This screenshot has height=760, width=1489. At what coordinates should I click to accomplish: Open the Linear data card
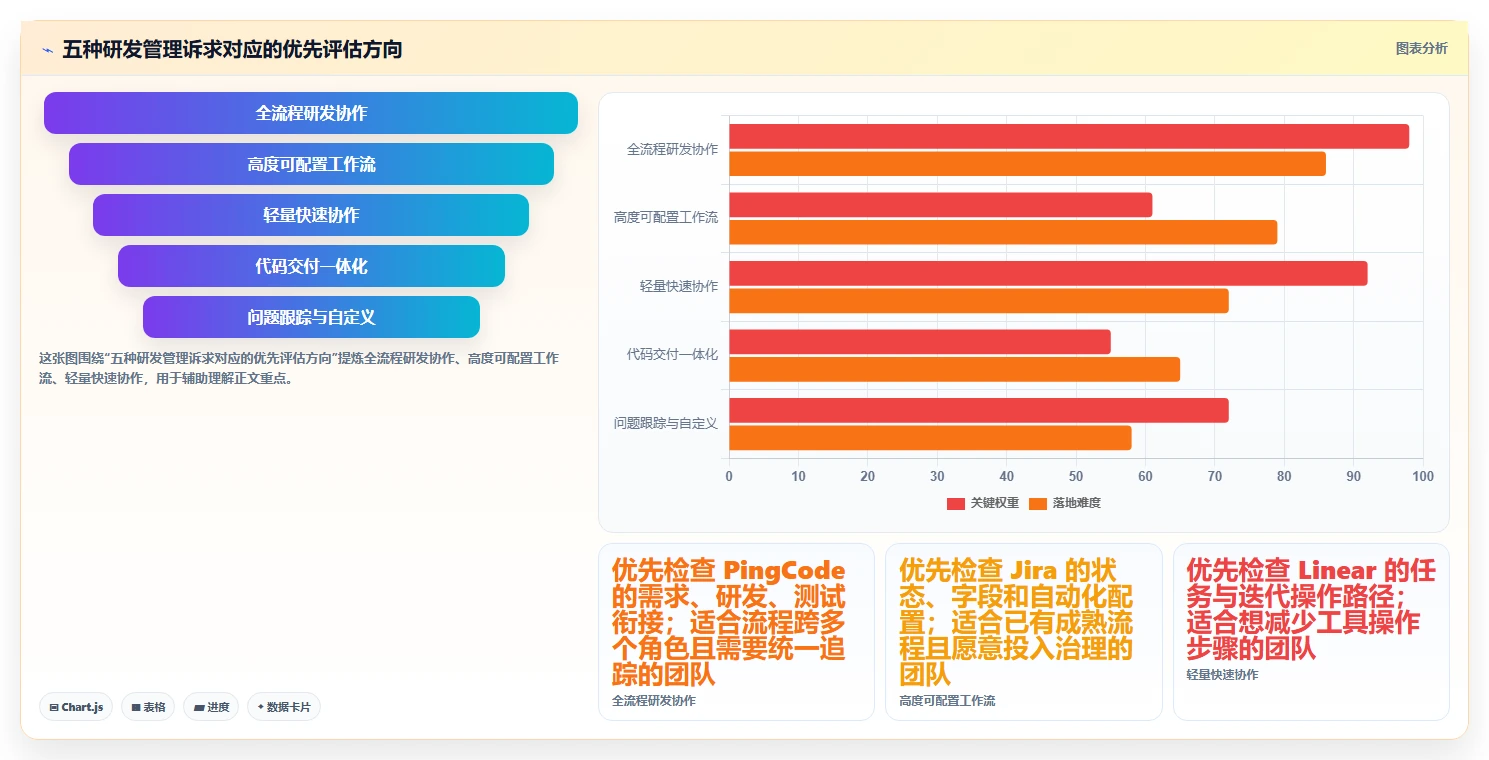(x=1311, y=631)
